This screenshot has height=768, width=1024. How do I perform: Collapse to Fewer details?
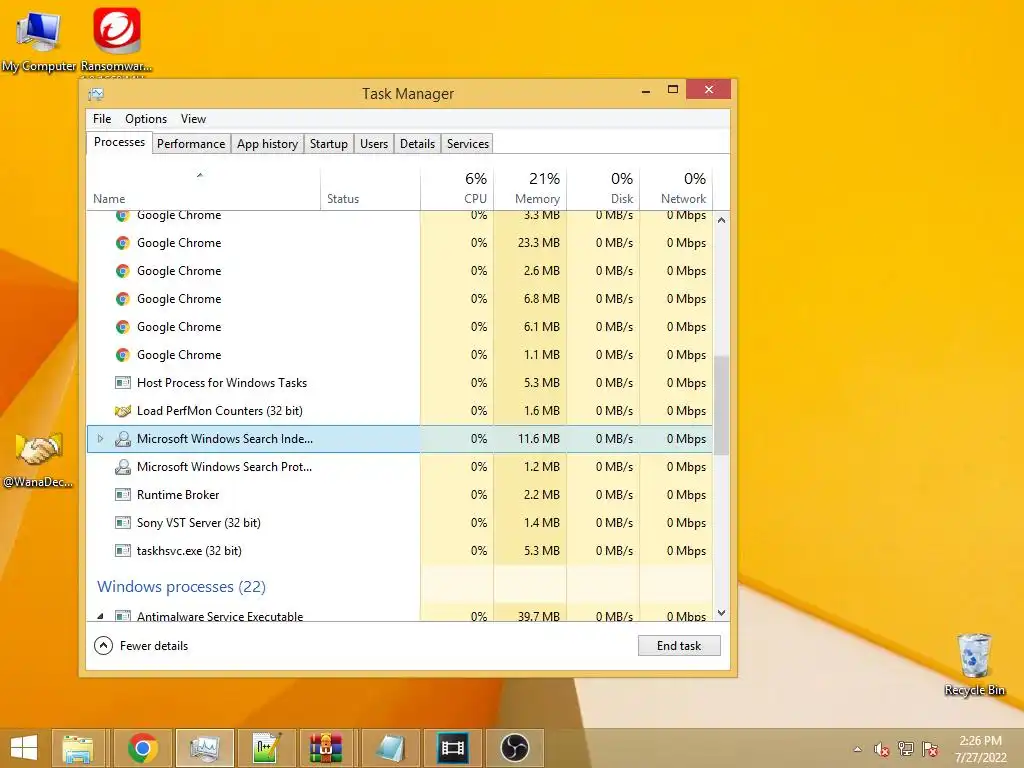pos(141,646)
